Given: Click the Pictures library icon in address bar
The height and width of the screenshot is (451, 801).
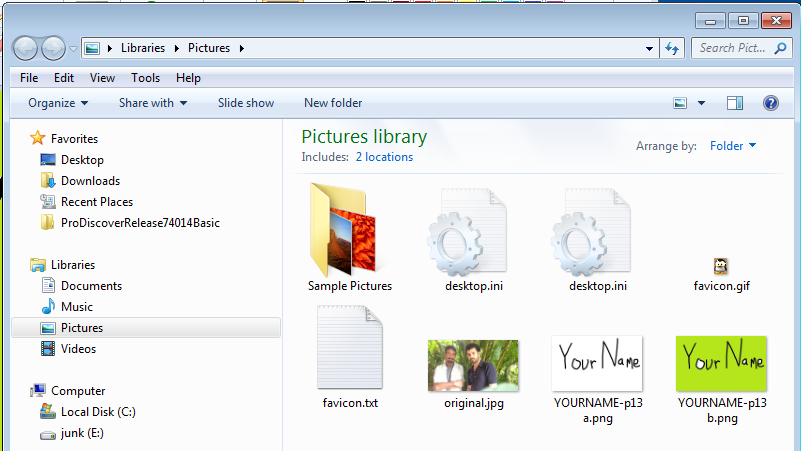Looking at the screenshot, I should [92, 48].
